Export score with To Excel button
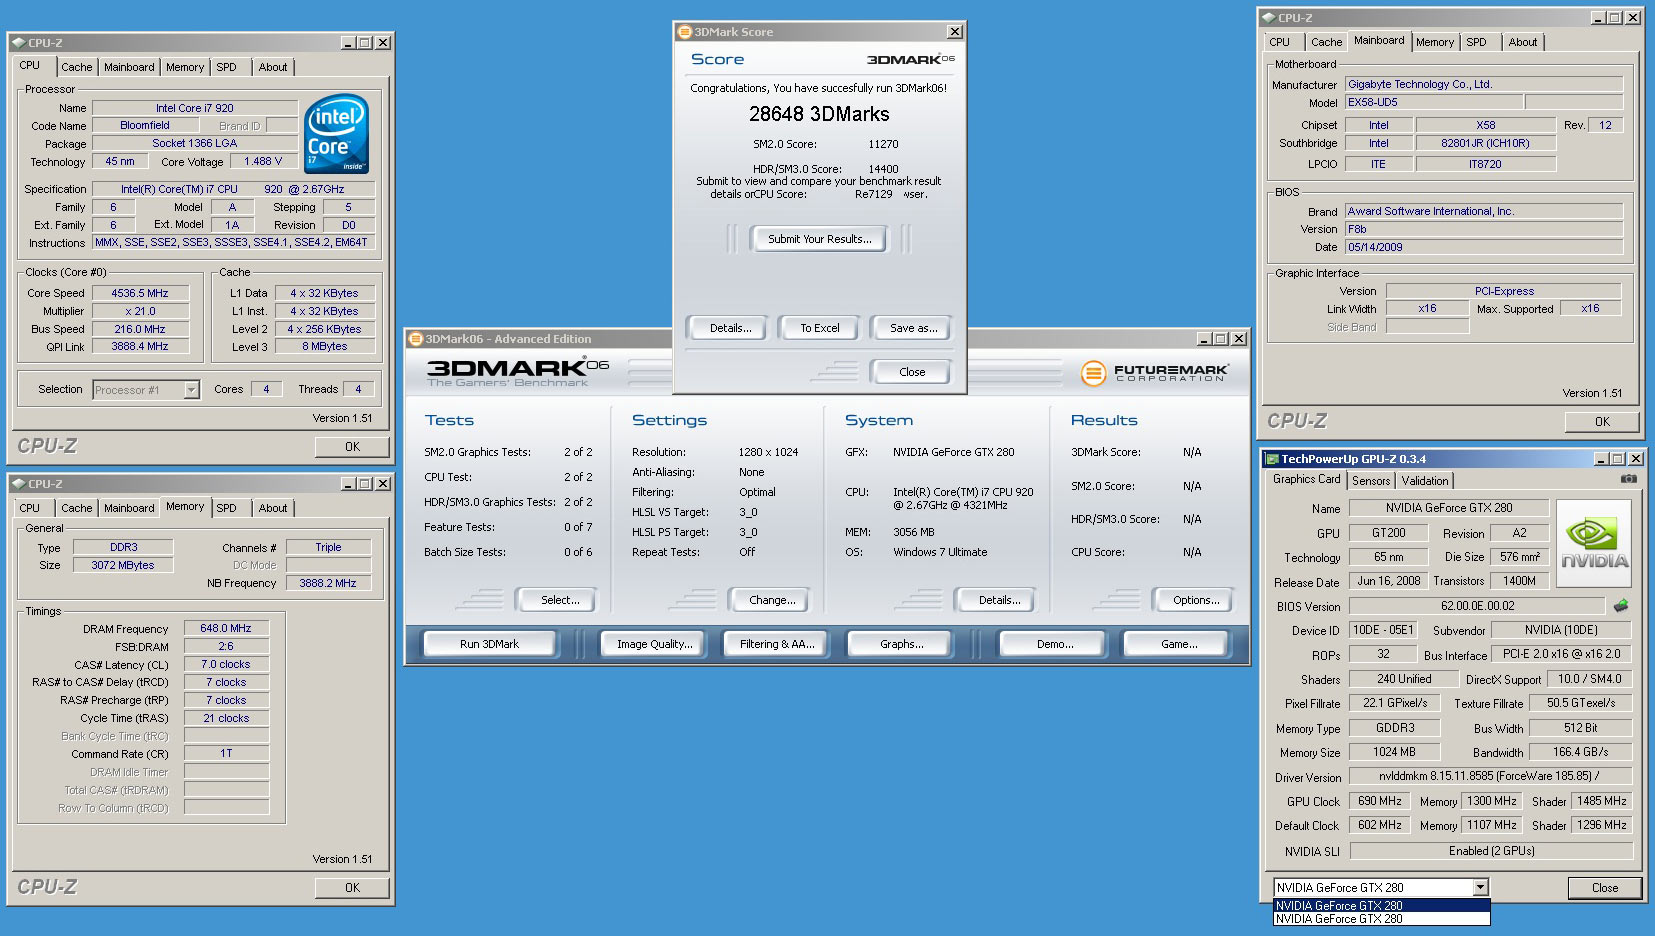 coord(820,328)
